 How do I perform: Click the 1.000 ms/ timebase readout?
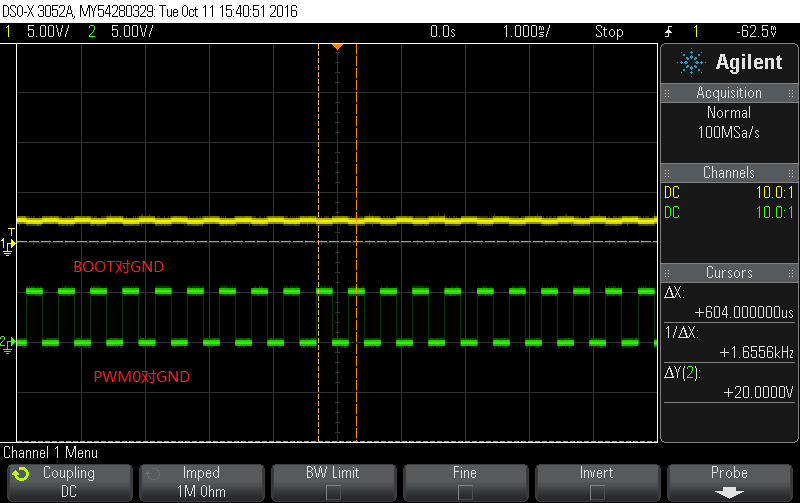[x=527, y=32]
